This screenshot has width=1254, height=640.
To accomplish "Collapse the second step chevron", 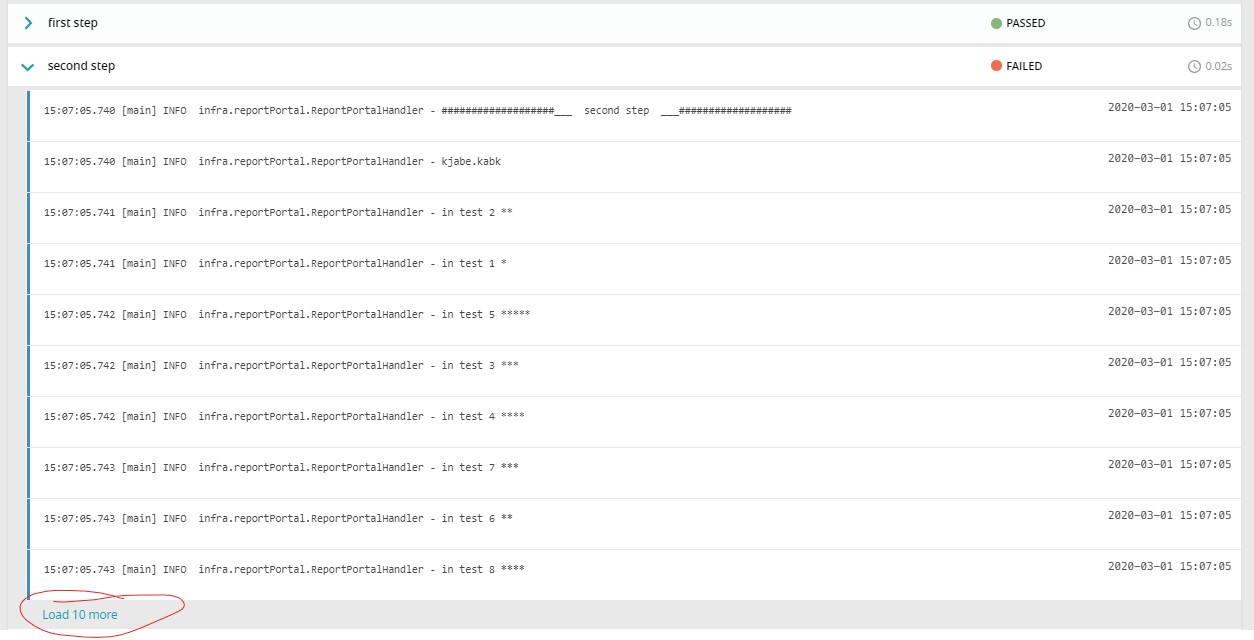I will pos(28,67).
